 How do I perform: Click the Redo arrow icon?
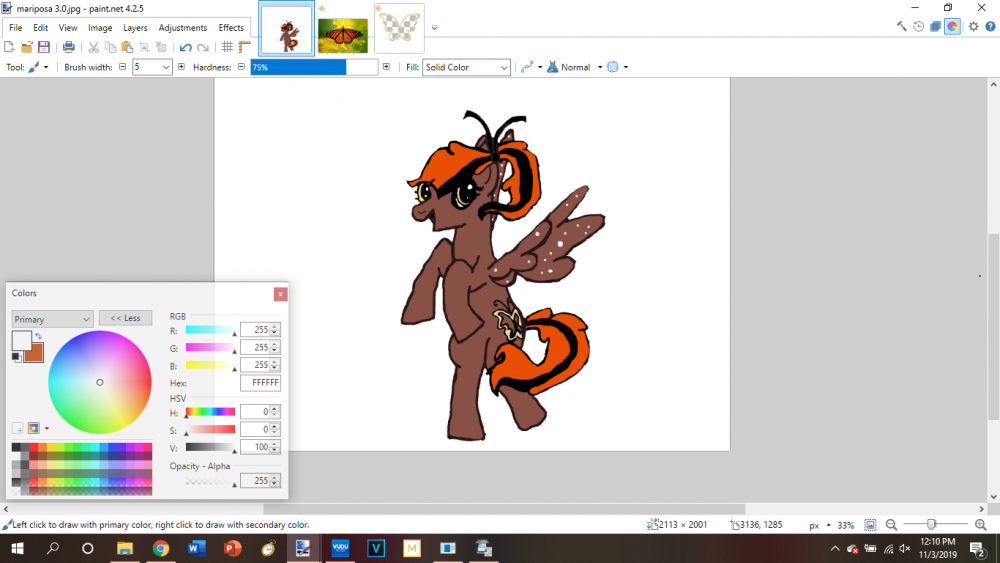click(203, 47)
